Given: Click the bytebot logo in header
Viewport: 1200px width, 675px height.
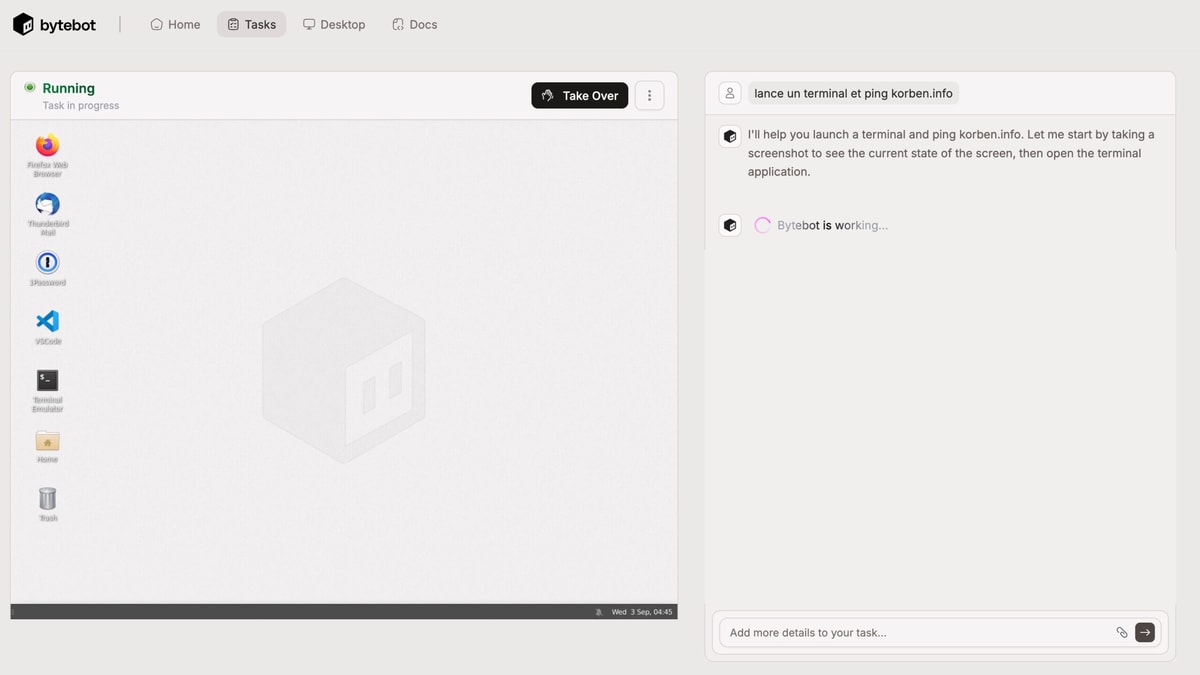Looking at the screenshot, I should (x=55, y=25).
